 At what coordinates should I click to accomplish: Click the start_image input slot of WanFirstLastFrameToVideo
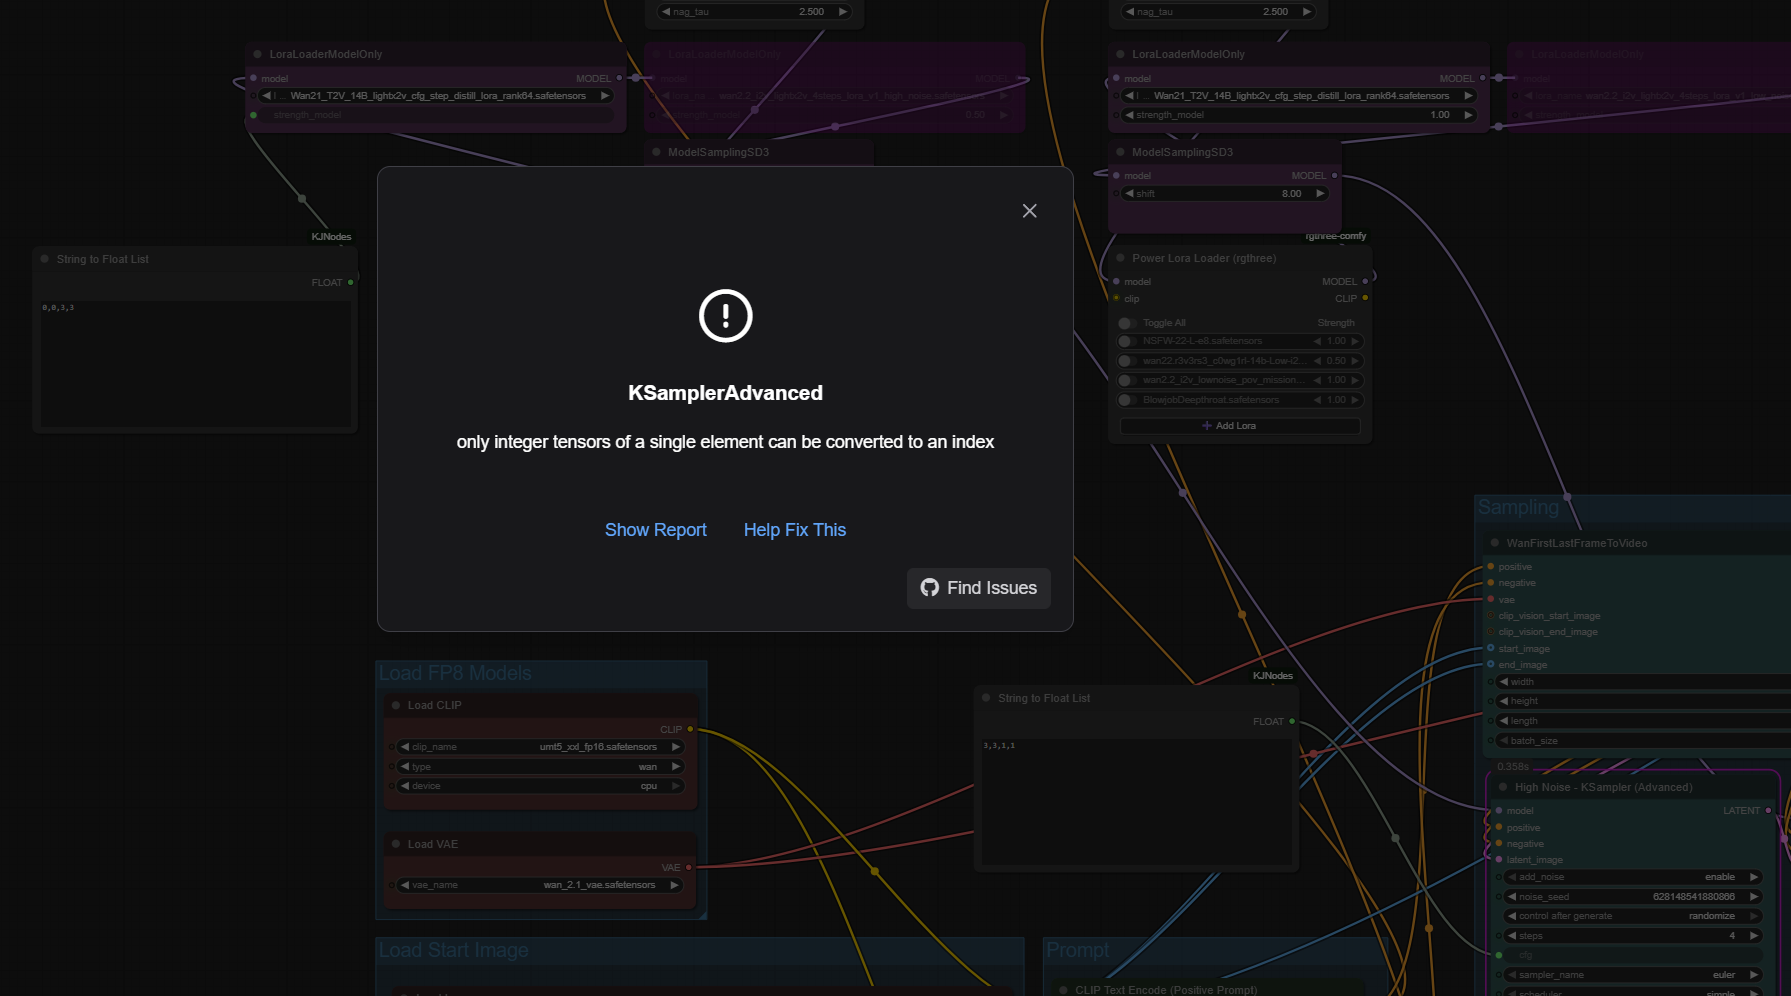coord(1491,648)
